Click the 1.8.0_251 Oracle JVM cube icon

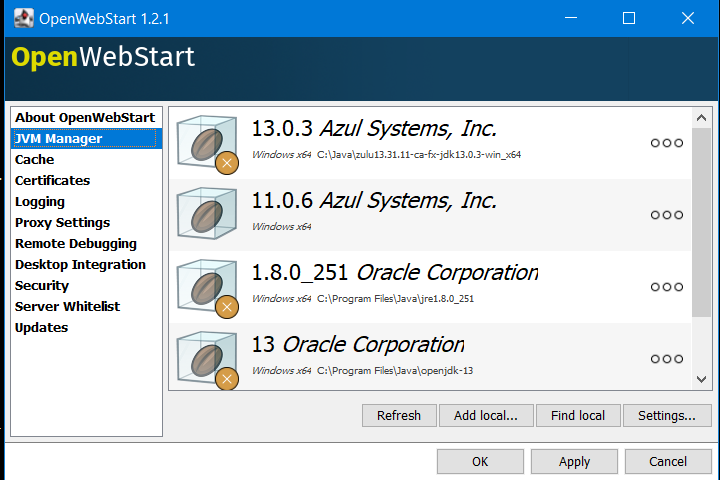(x=207, y=287)
